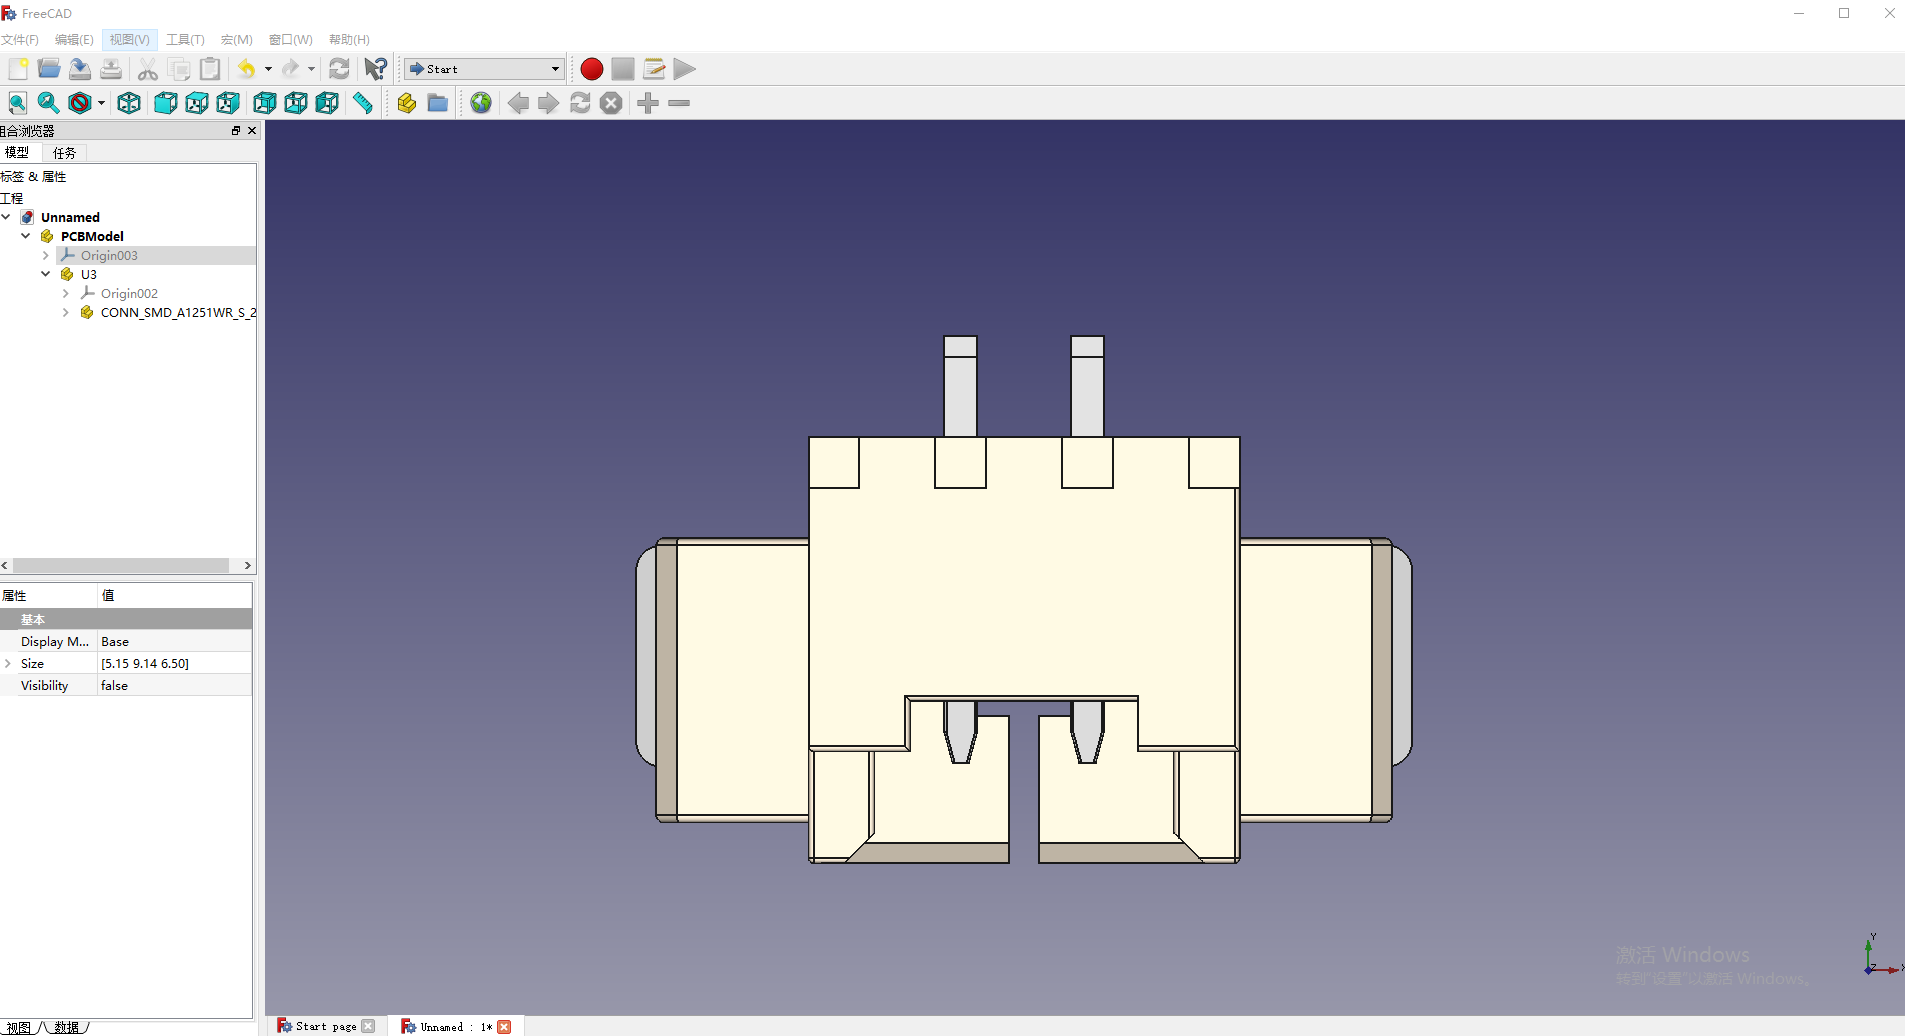Open a file with the folder icon
1905x1036 pixels.
coord(49,69)
